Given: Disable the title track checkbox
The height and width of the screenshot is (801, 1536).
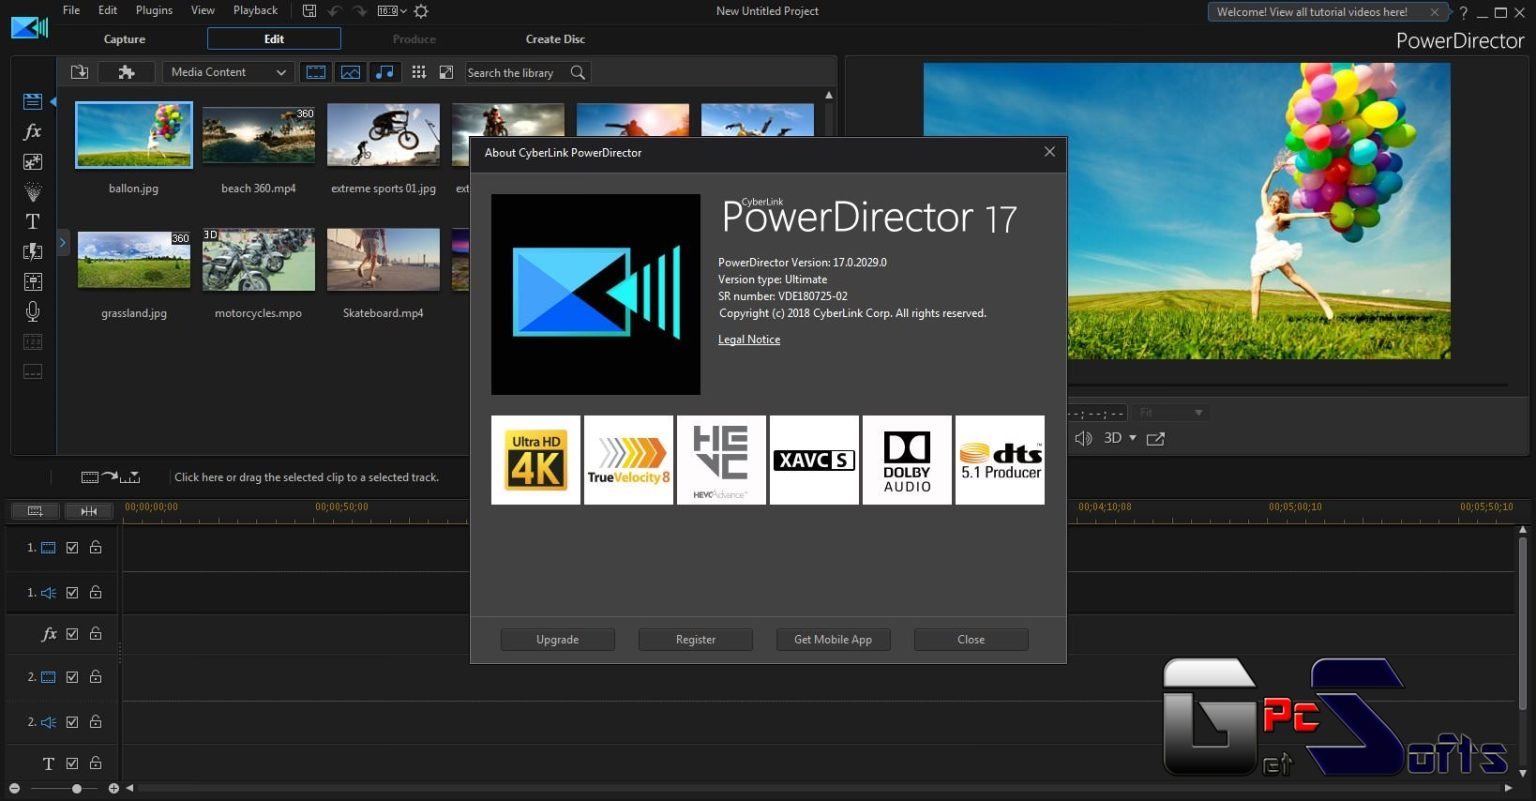Looking at the screenshot, I should pos(72,763).
